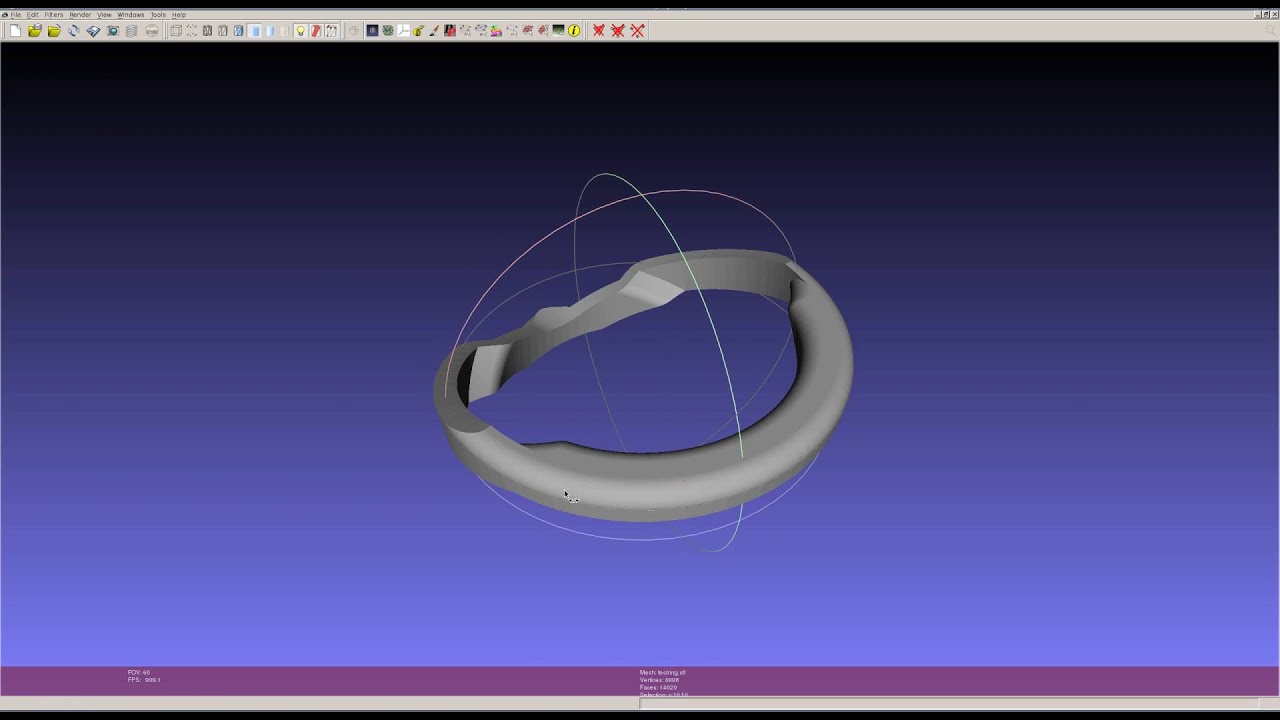Switch to flat lines render mode
The image size is (1280, 720).
pyautogui.click(x=238, y=31)
